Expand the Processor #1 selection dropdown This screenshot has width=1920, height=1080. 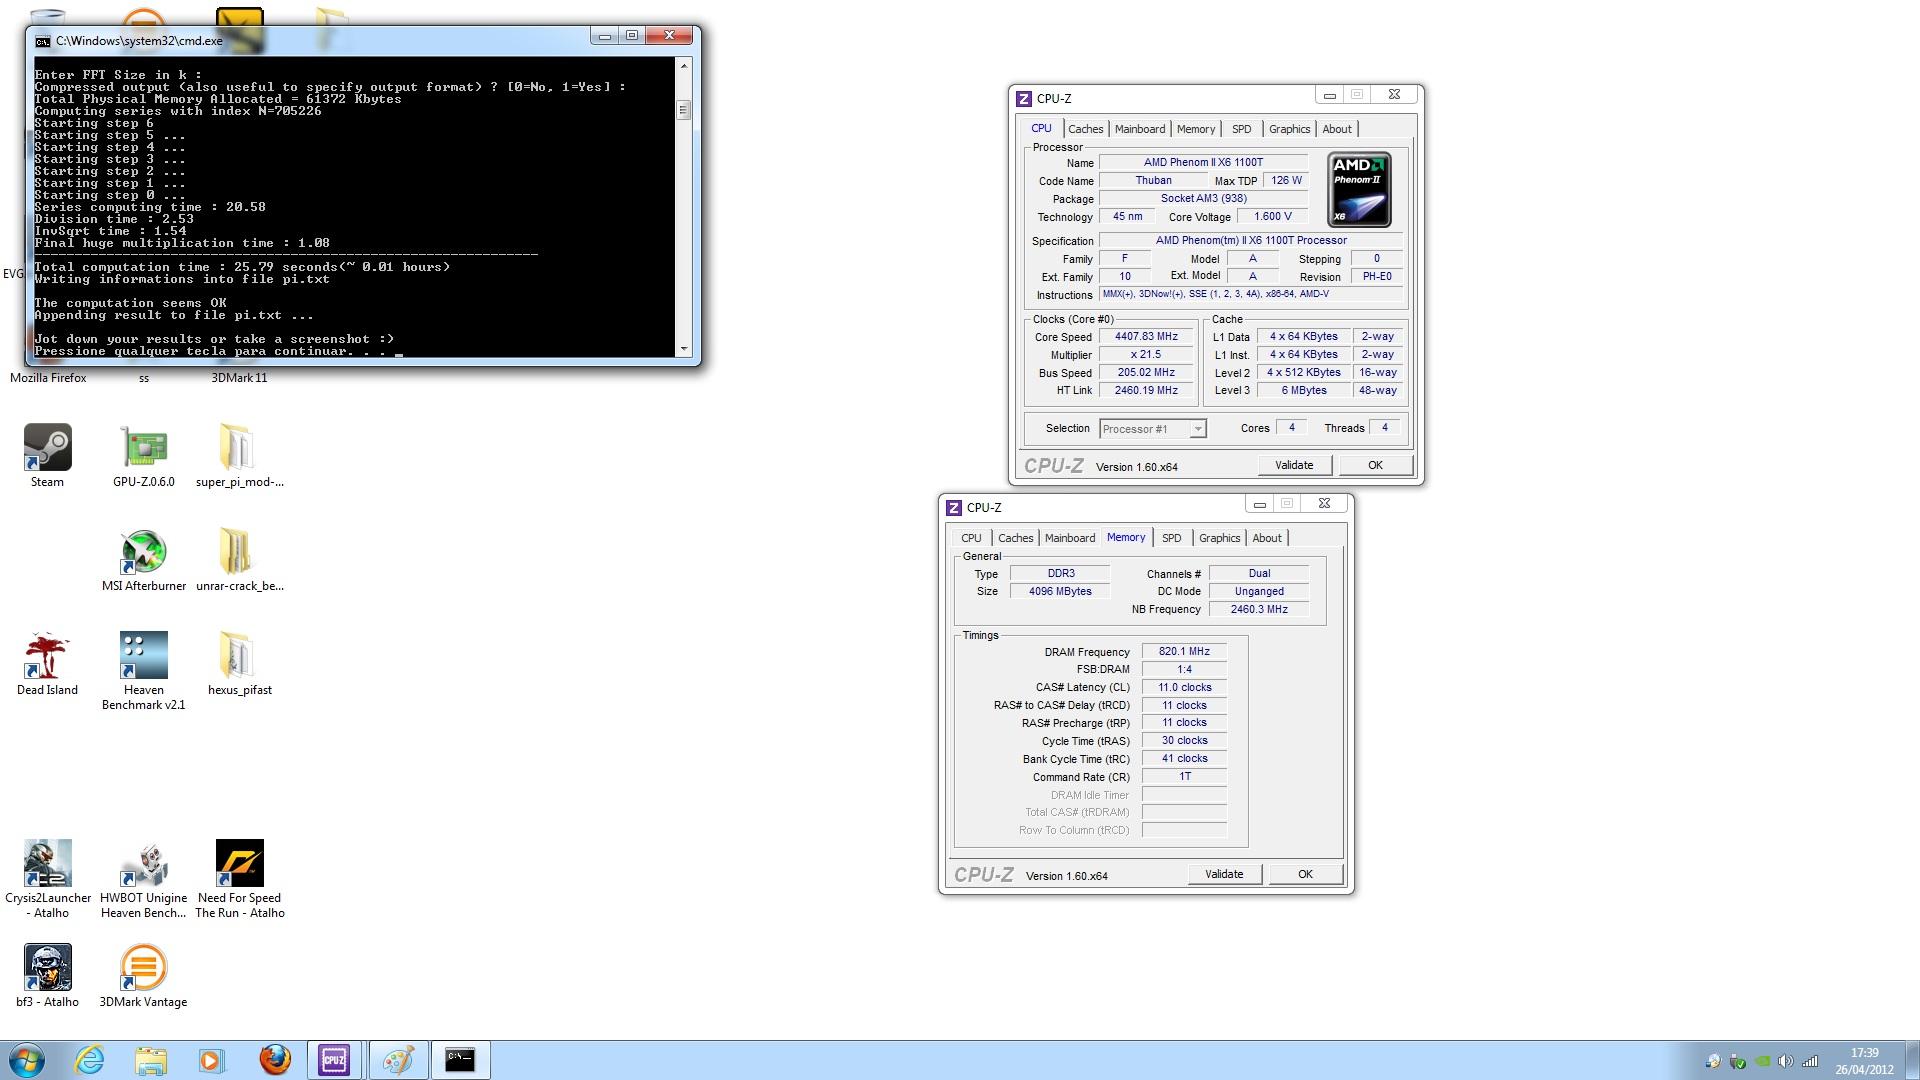[1197, 429]
